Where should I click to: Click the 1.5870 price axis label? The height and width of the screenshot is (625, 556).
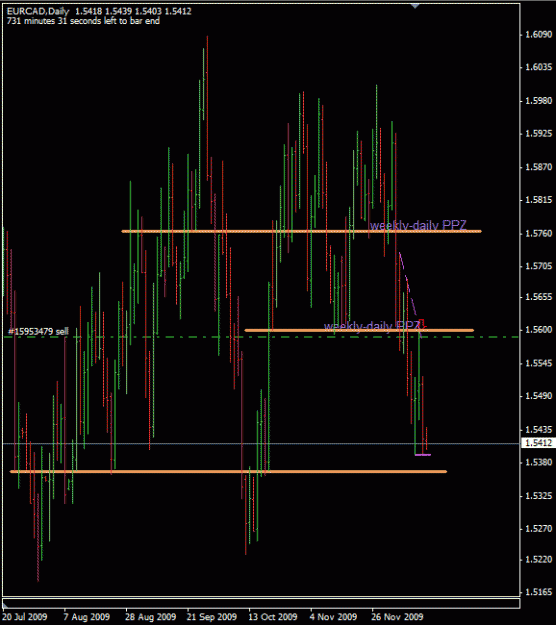[538, 167]
